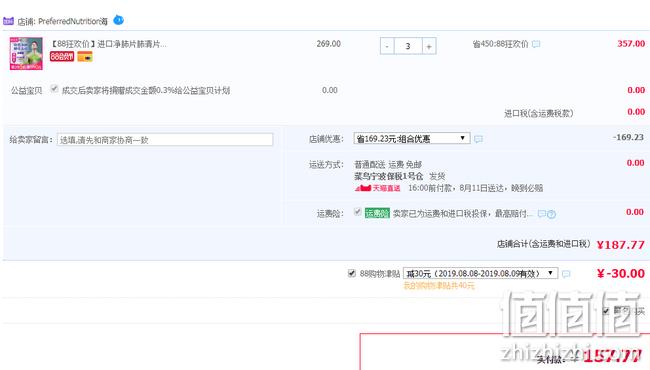Open the info bubble beside 省450:88狂欢价
This screenshot has width=650, height=370.
(x=536, y=44)
